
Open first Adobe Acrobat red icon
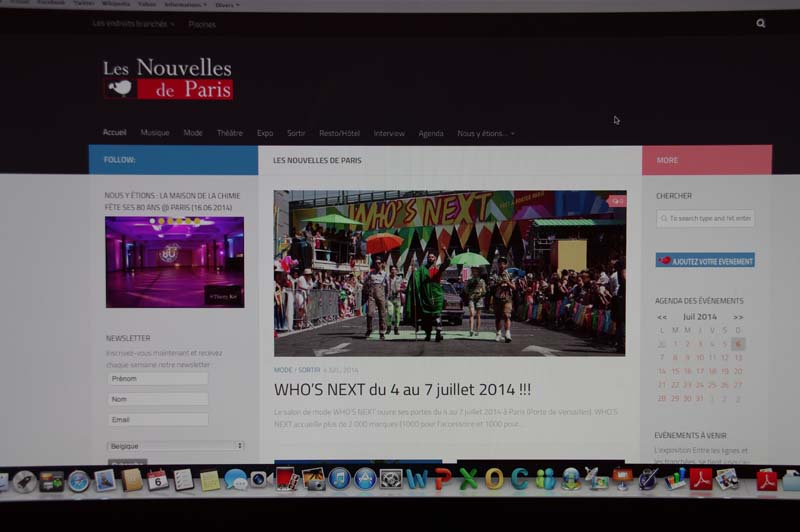(x=701, y=479)
